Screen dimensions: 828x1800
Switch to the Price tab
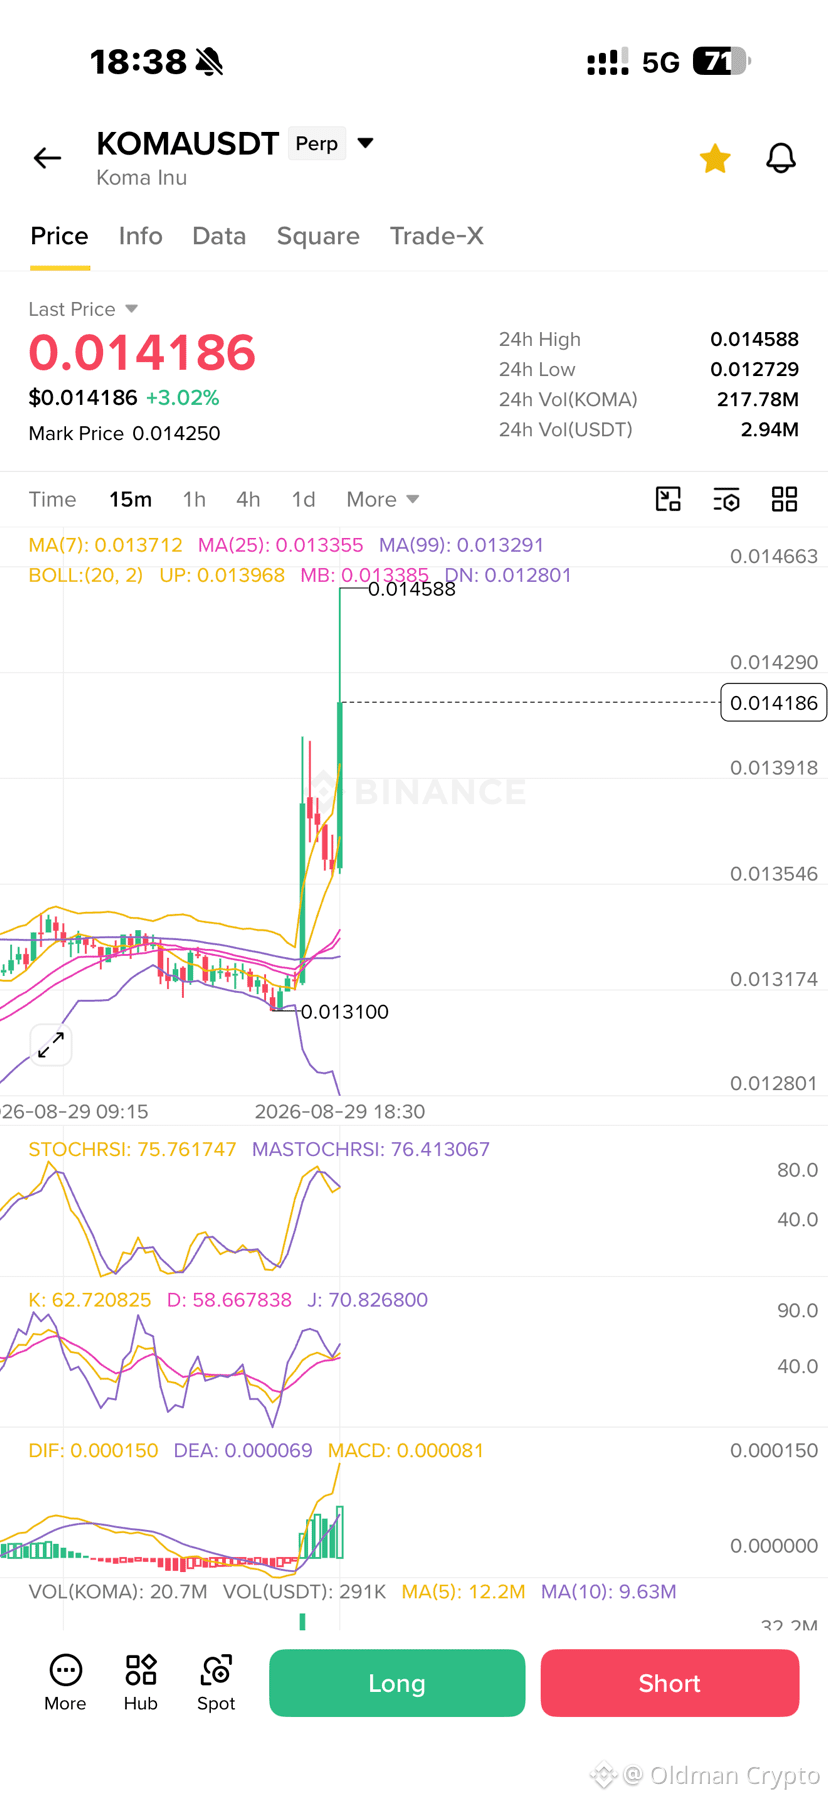(x=59, y=236)
